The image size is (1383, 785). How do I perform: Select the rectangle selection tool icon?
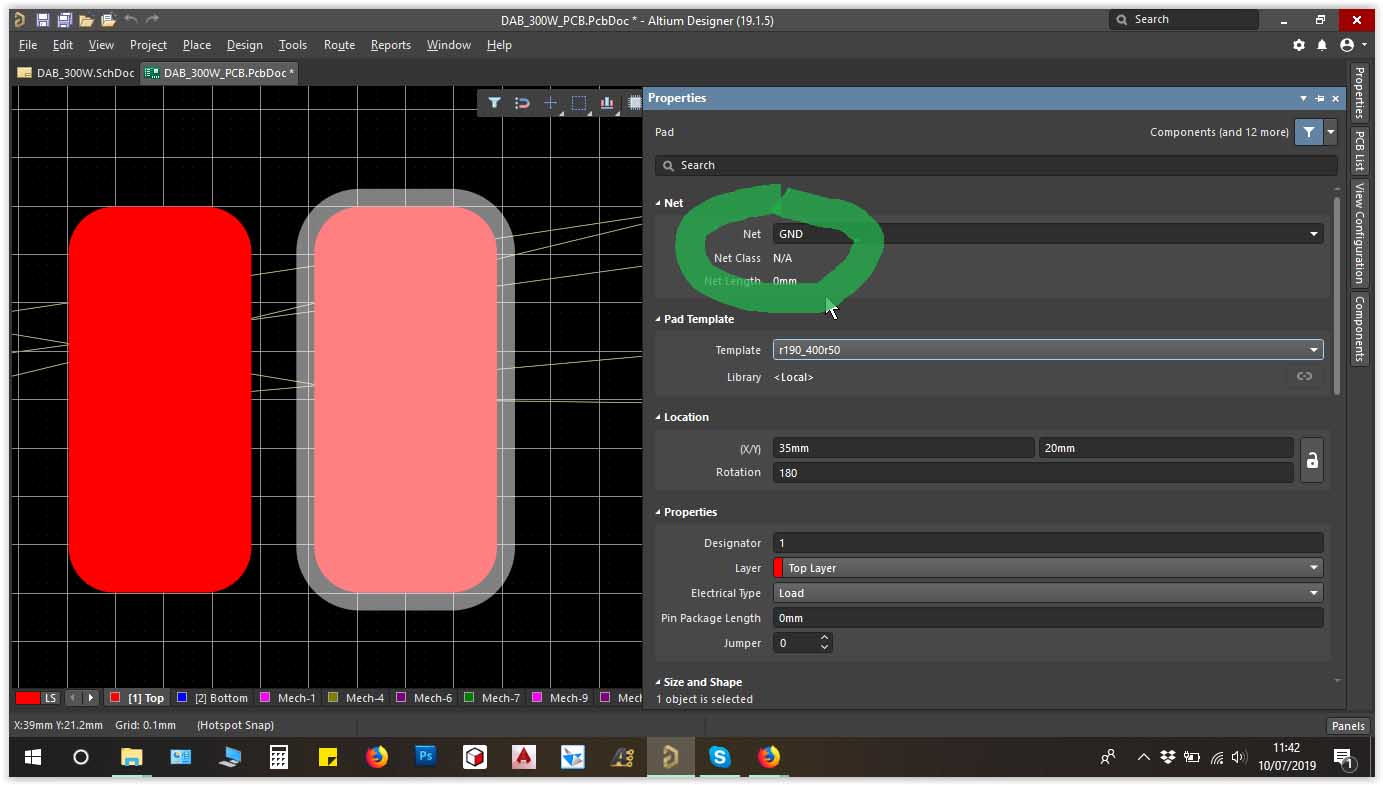578,103
